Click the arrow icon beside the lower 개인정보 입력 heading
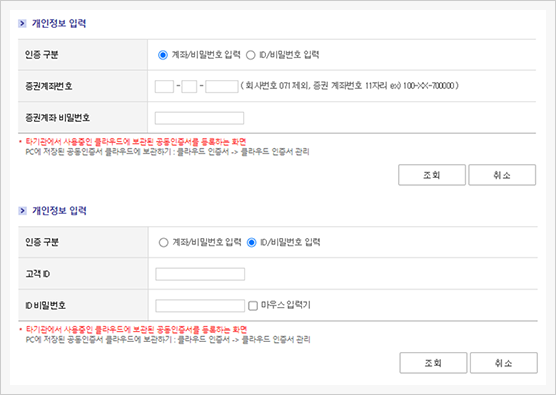556x395 pixels. coord(22,211)
